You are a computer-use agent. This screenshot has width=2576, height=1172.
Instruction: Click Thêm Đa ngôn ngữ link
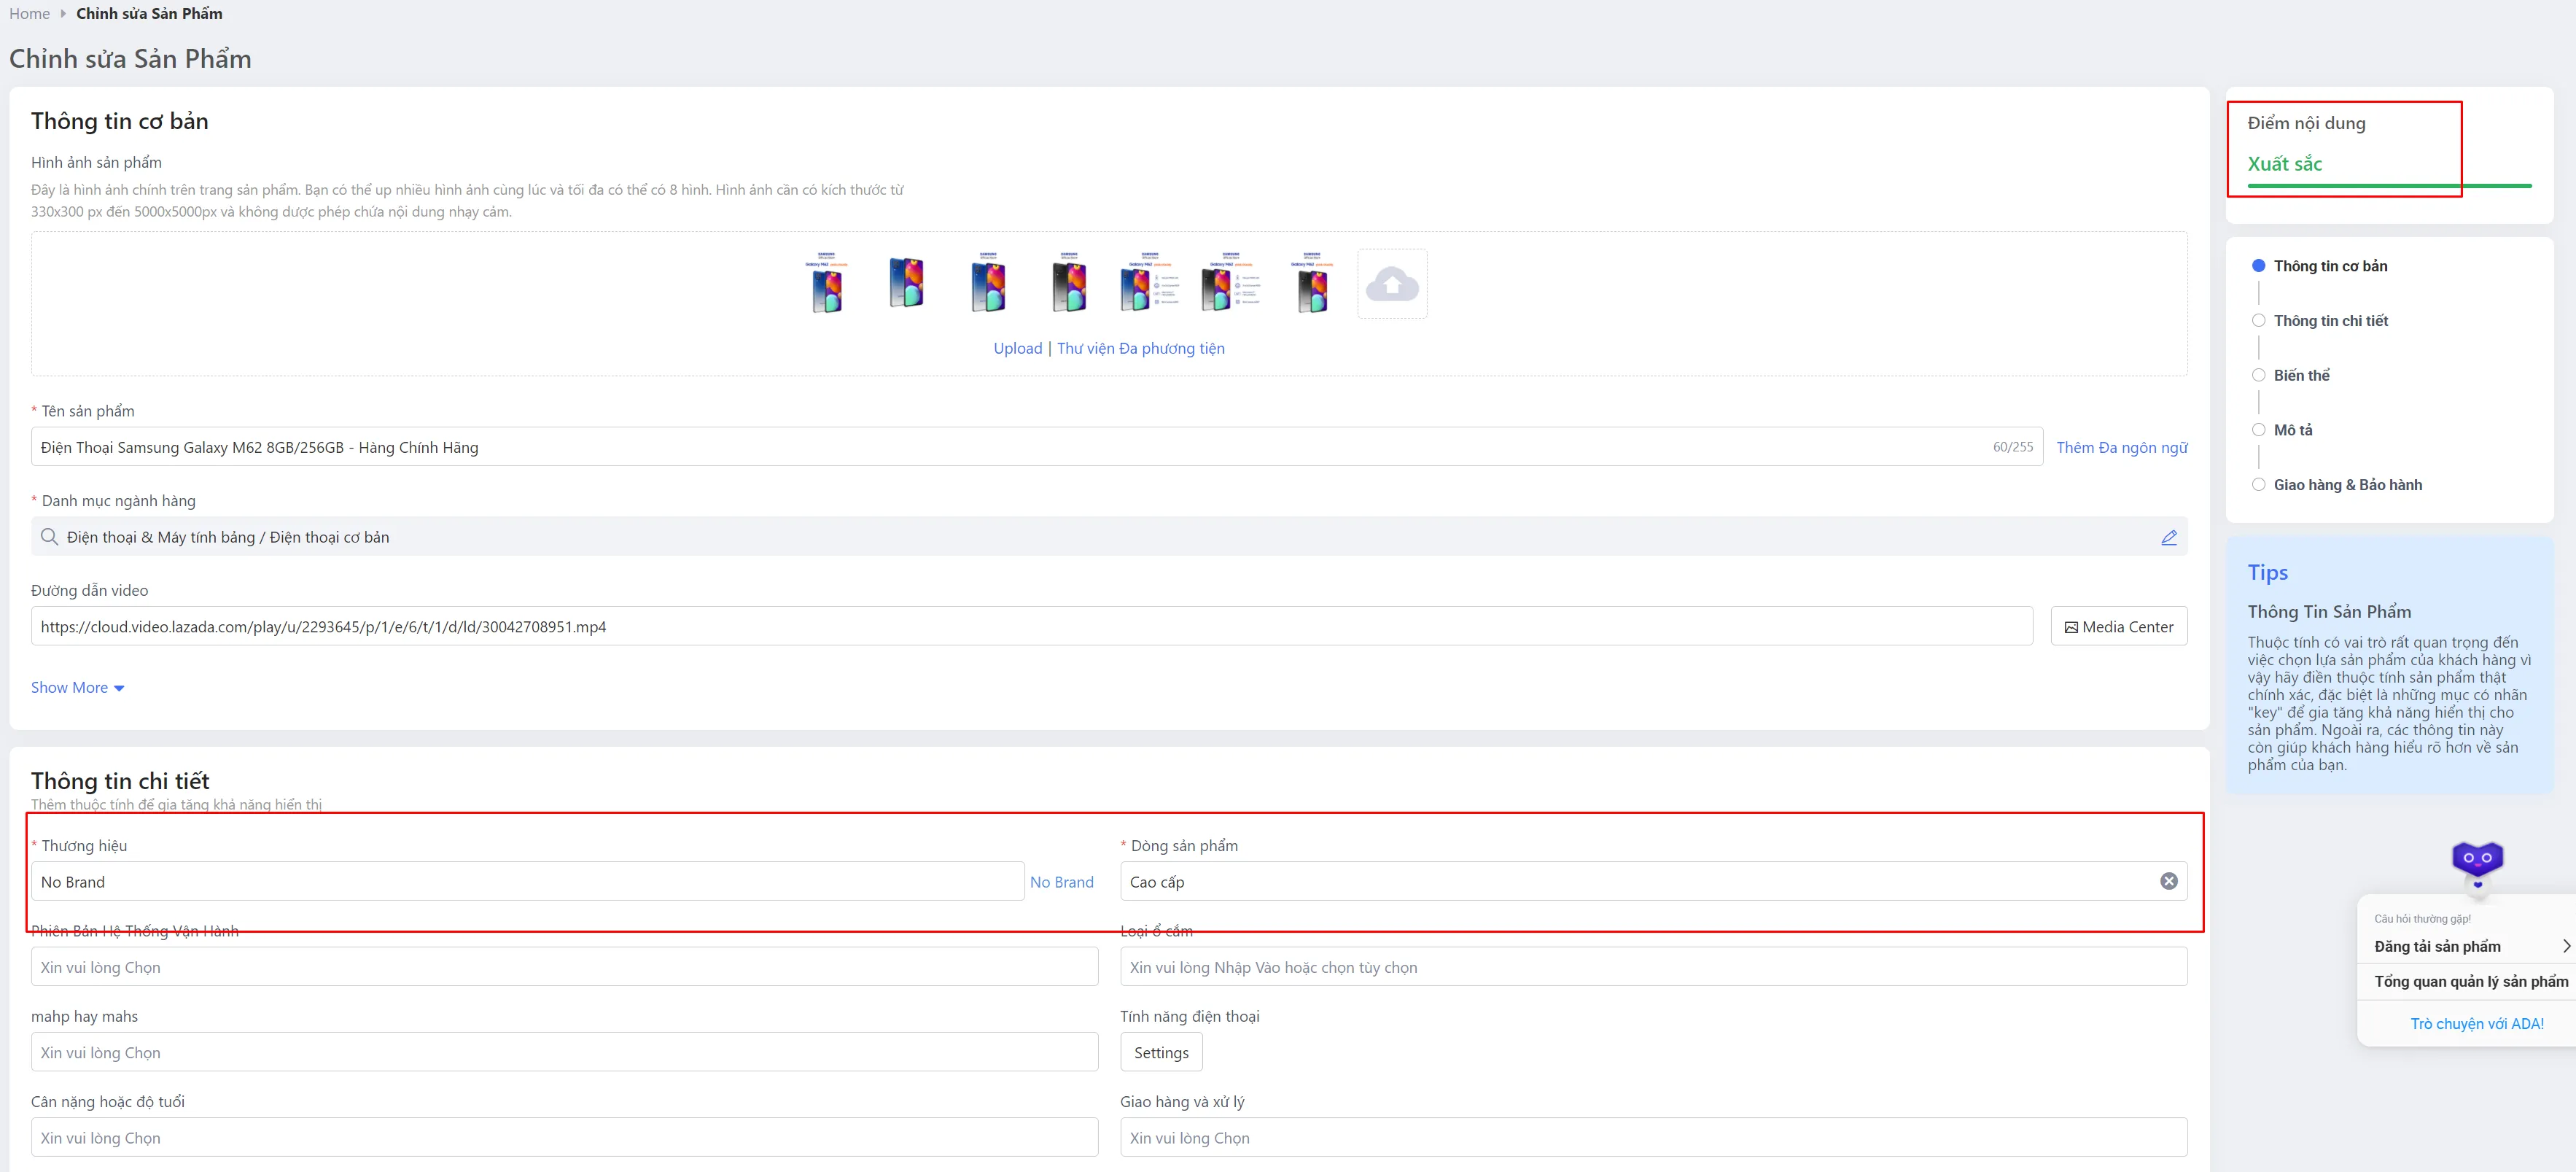[2121, 447]
